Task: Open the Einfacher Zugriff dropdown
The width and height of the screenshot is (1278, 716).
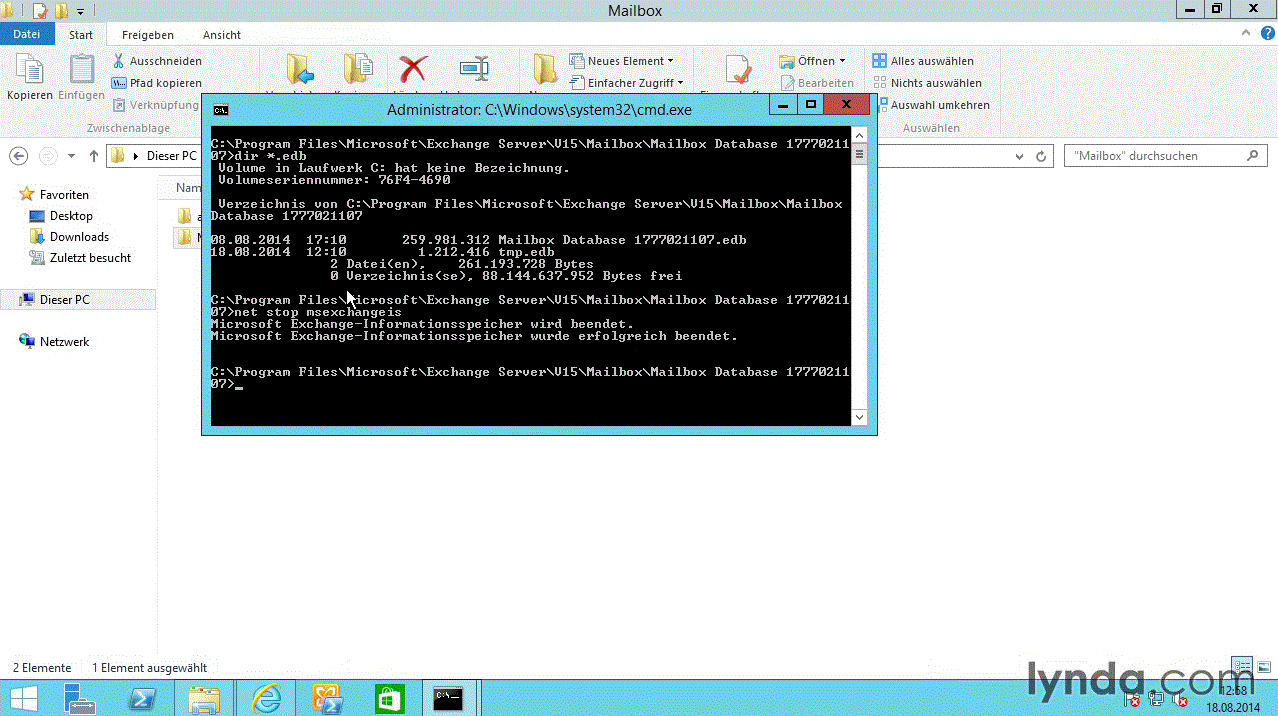Action: pos(627,83)
